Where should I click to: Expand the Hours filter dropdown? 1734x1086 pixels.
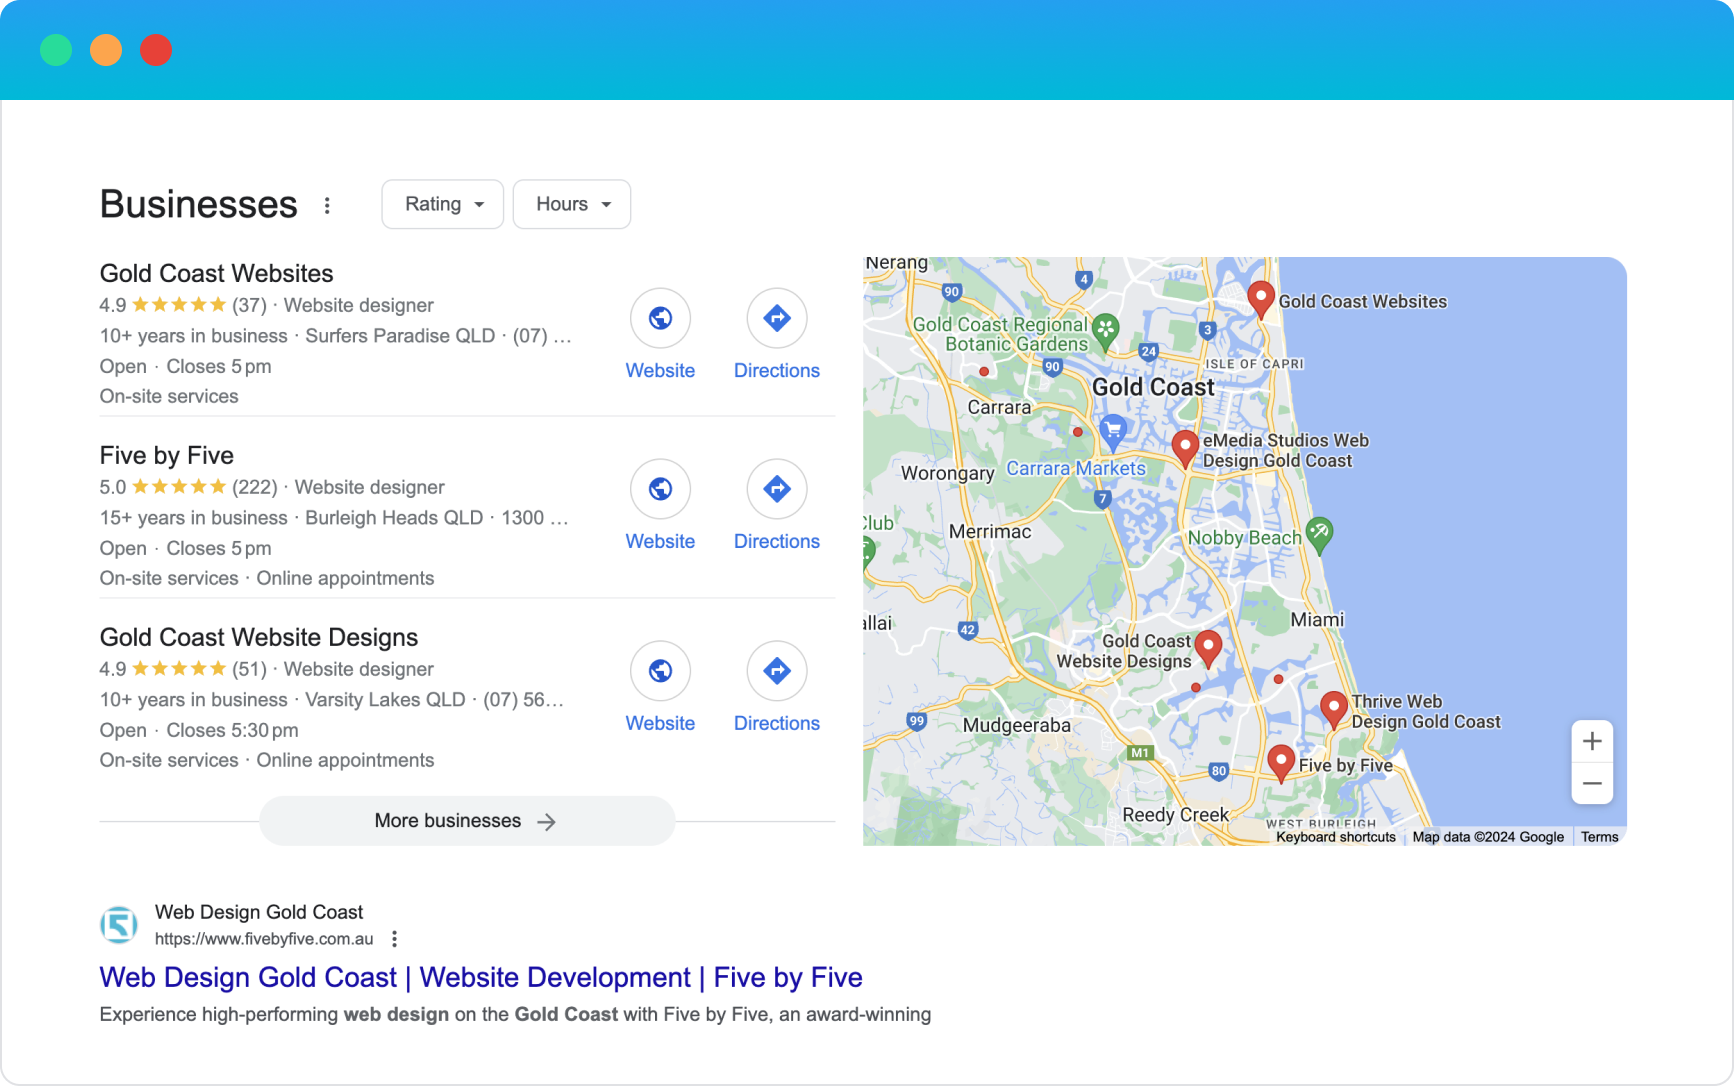point(572,204)
